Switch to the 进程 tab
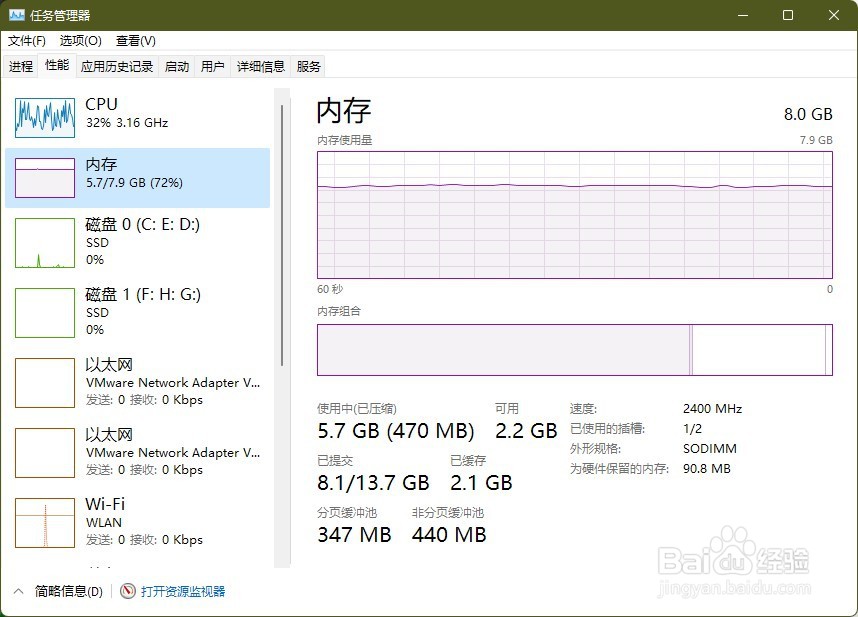 tap(21, 67)
